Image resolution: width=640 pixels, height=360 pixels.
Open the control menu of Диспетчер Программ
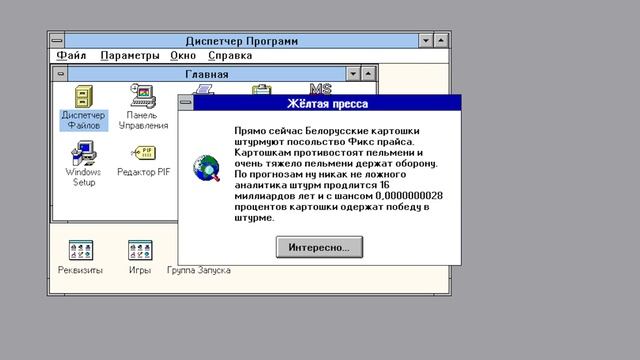pyautogui.click(x=57, y=41)
